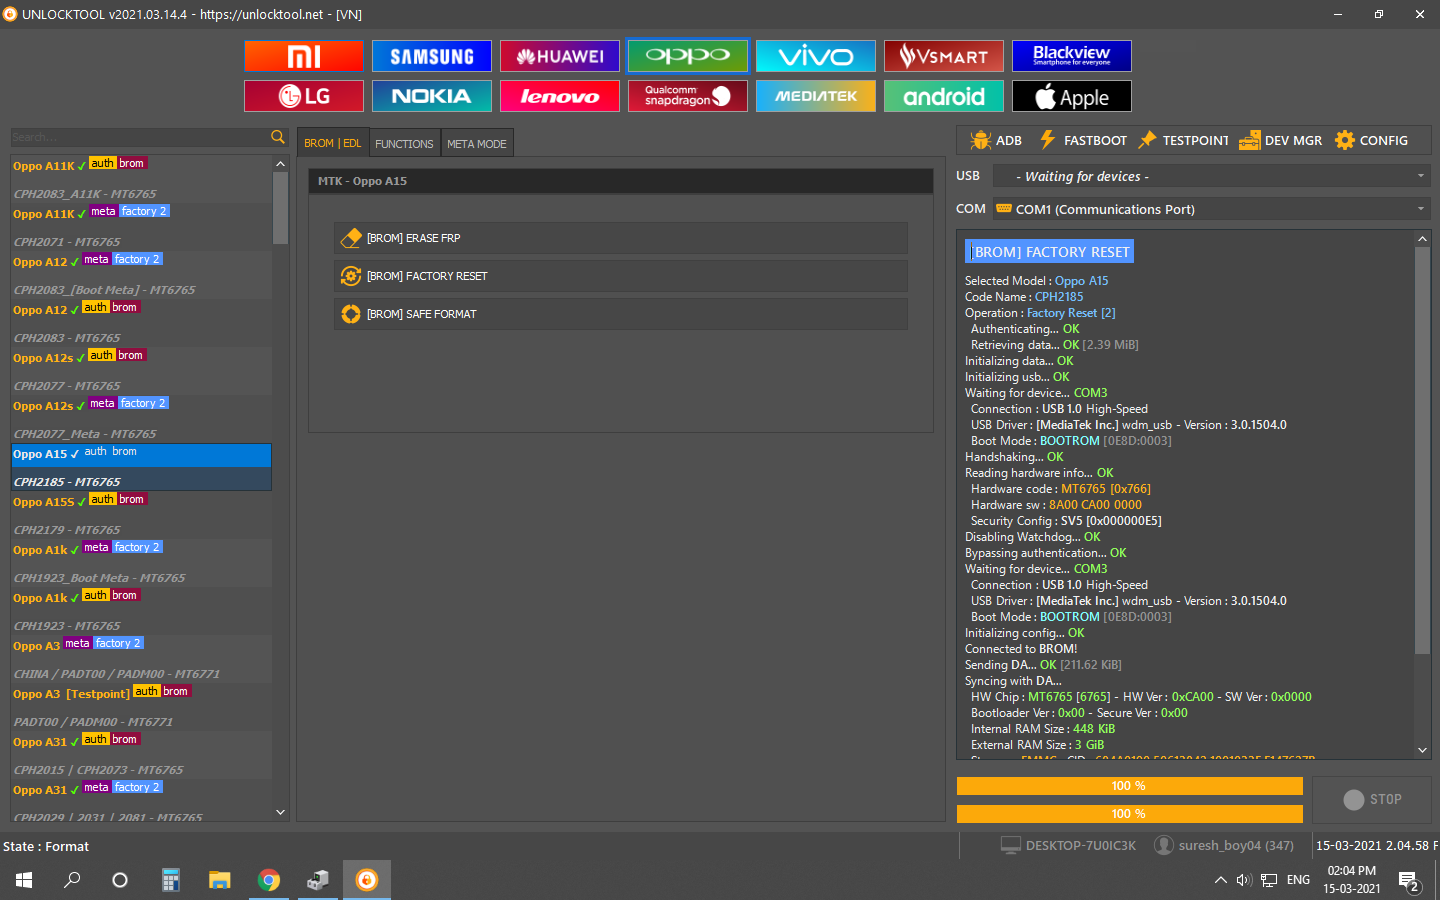Click log panel scroll up arrow

[1422, 239]
